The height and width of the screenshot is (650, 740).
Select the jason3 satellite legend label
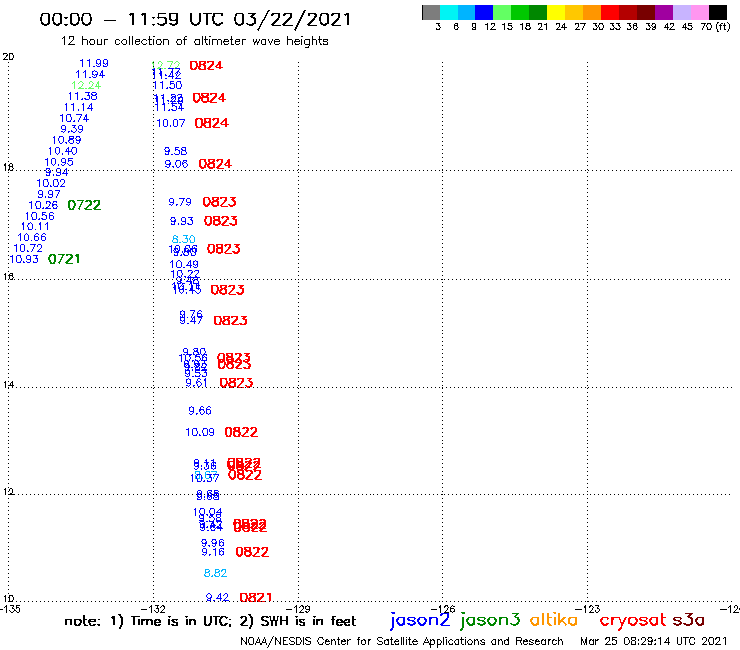pyautogui.click(x=490, y=620)
